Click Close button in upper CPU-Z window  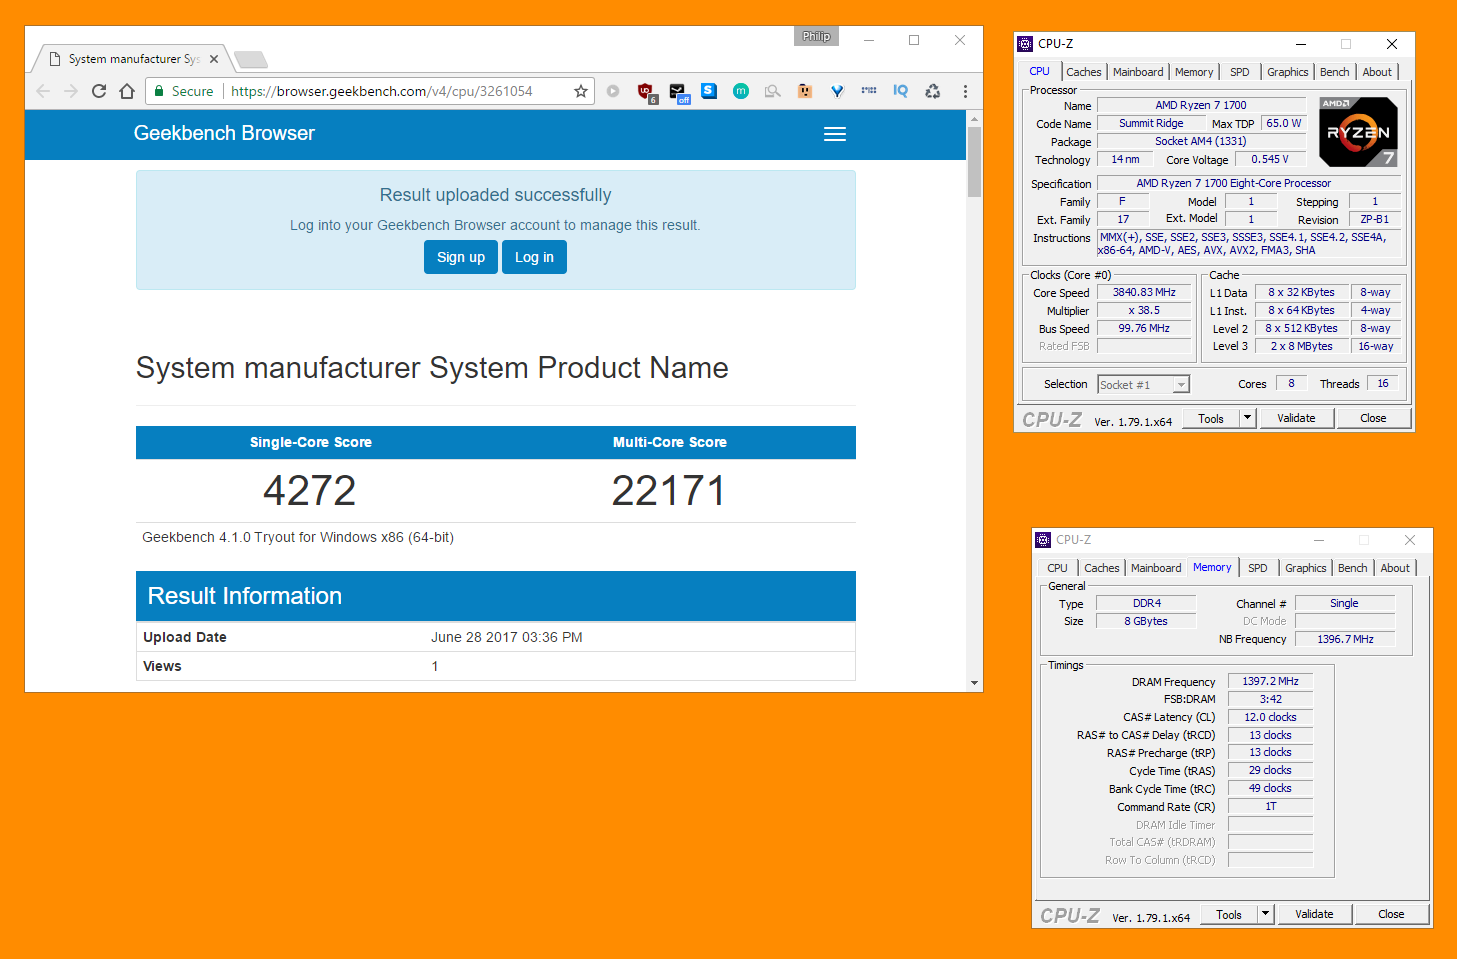(x=1373, y=419)
